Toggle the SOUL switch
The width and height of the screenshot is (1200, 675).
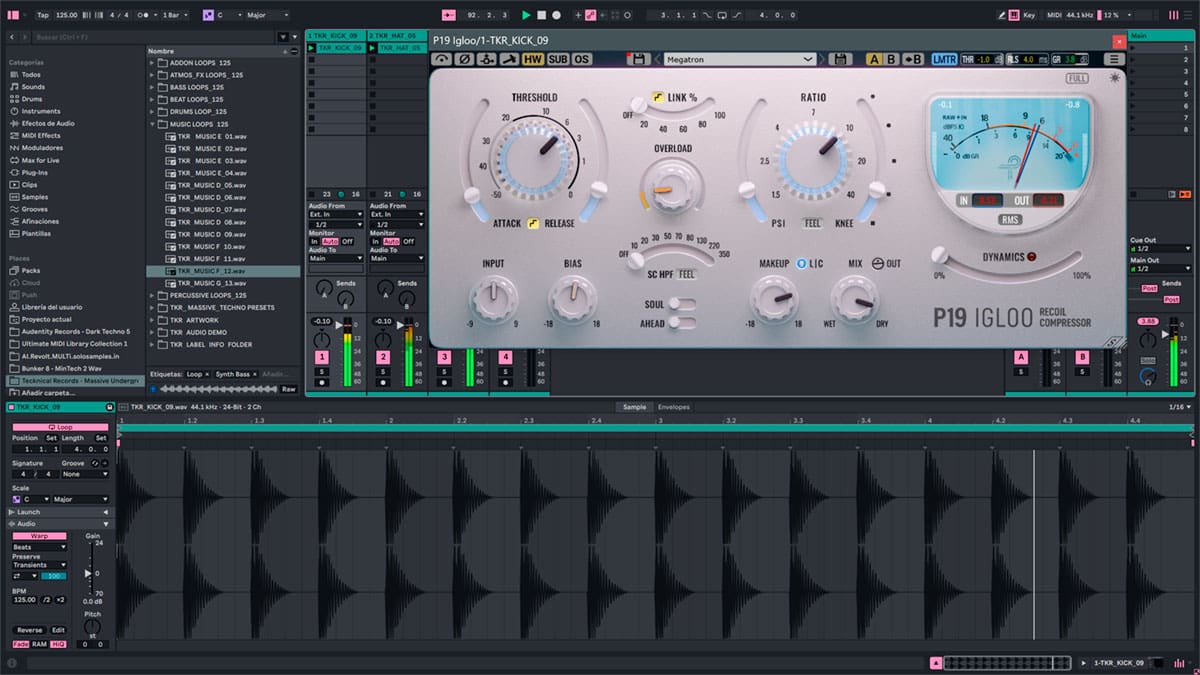[x=682, y=303]
